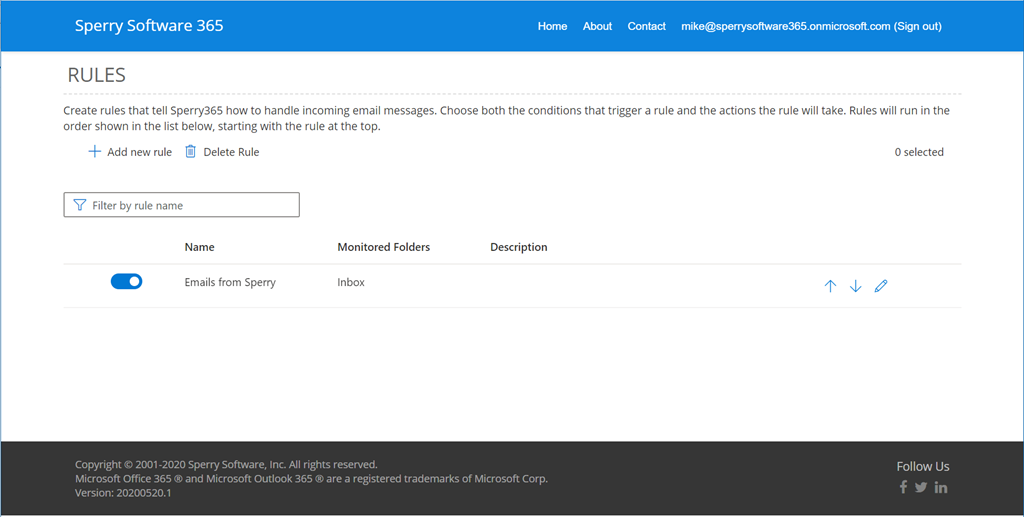
Task: Click the funnel filter icon
Action: pyautogui.click(x=80, y=205)
